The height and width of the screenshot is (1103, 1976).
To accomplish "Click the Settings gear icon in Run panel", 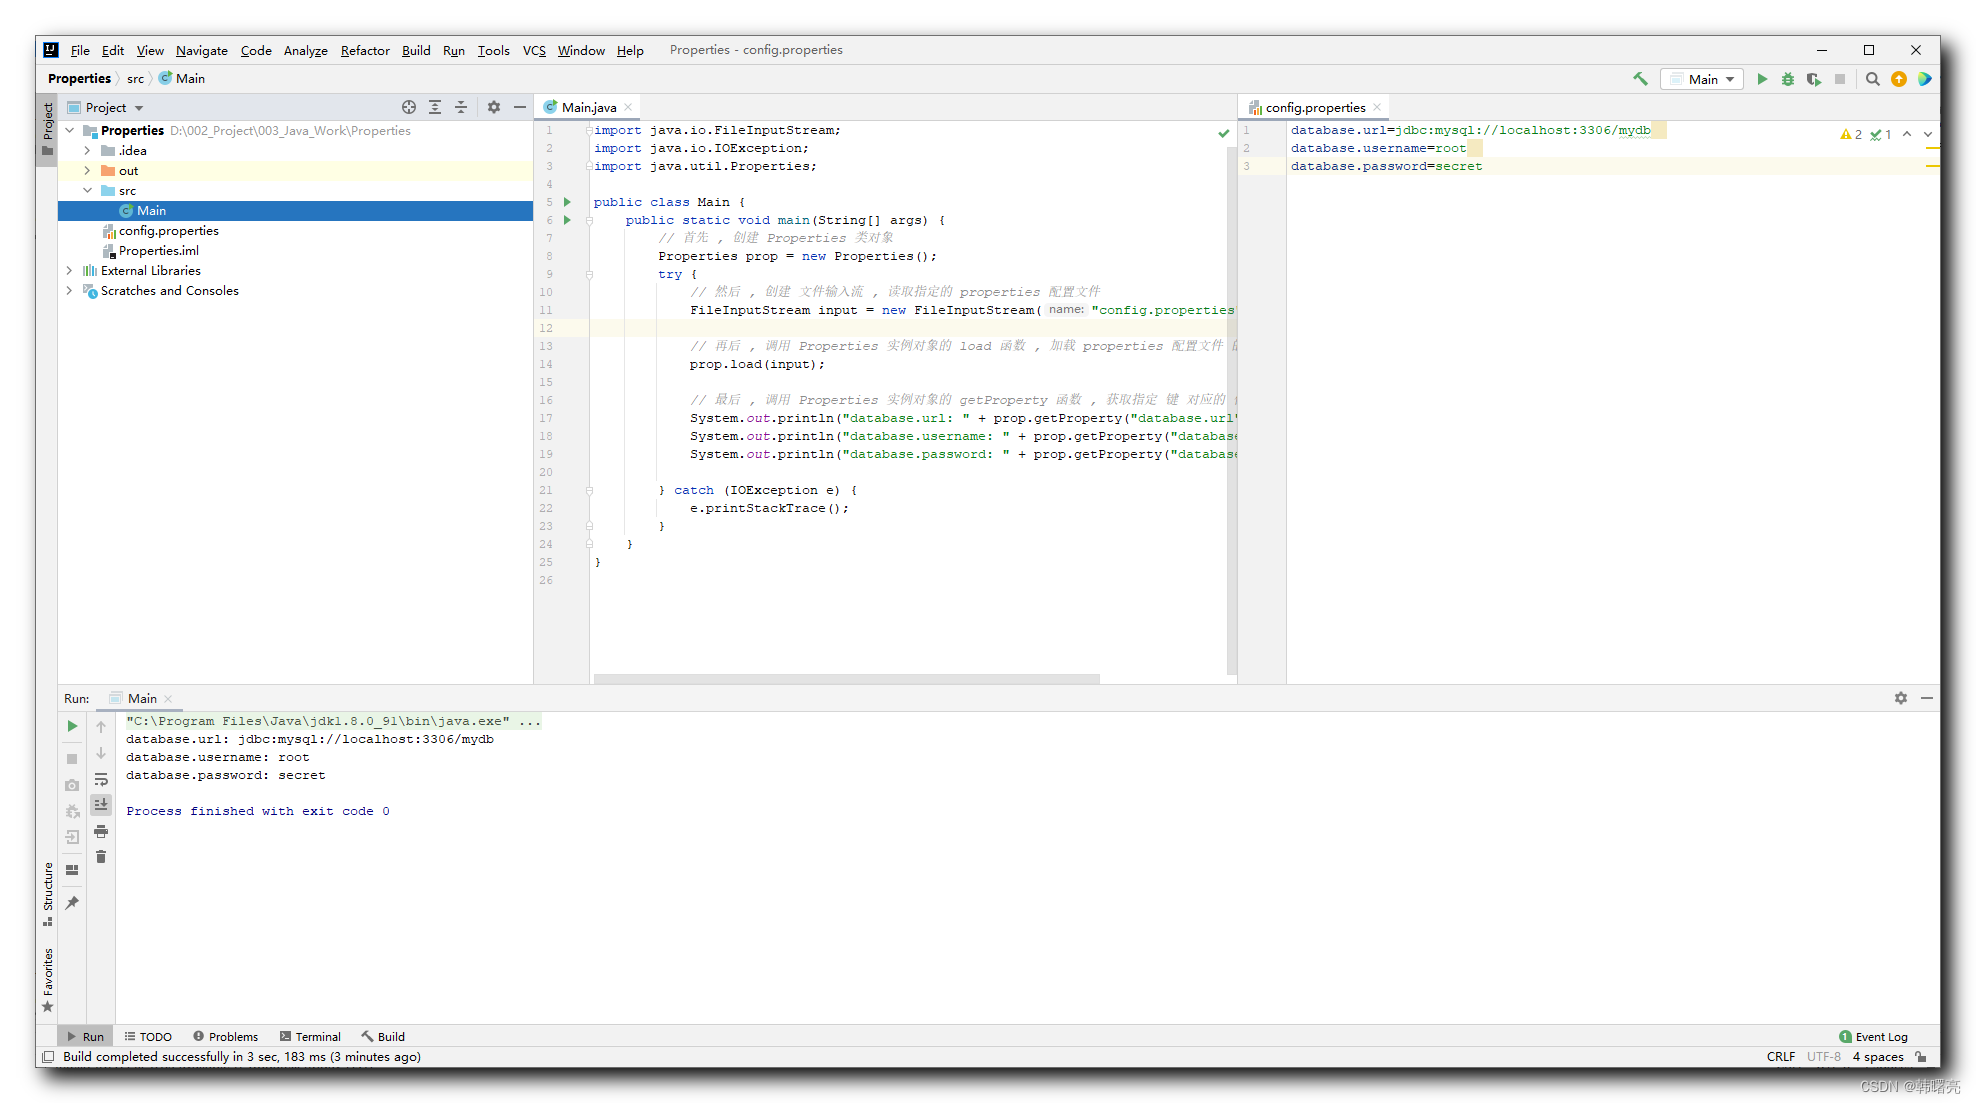I will pyautogui.click(x=1901, y=697).
